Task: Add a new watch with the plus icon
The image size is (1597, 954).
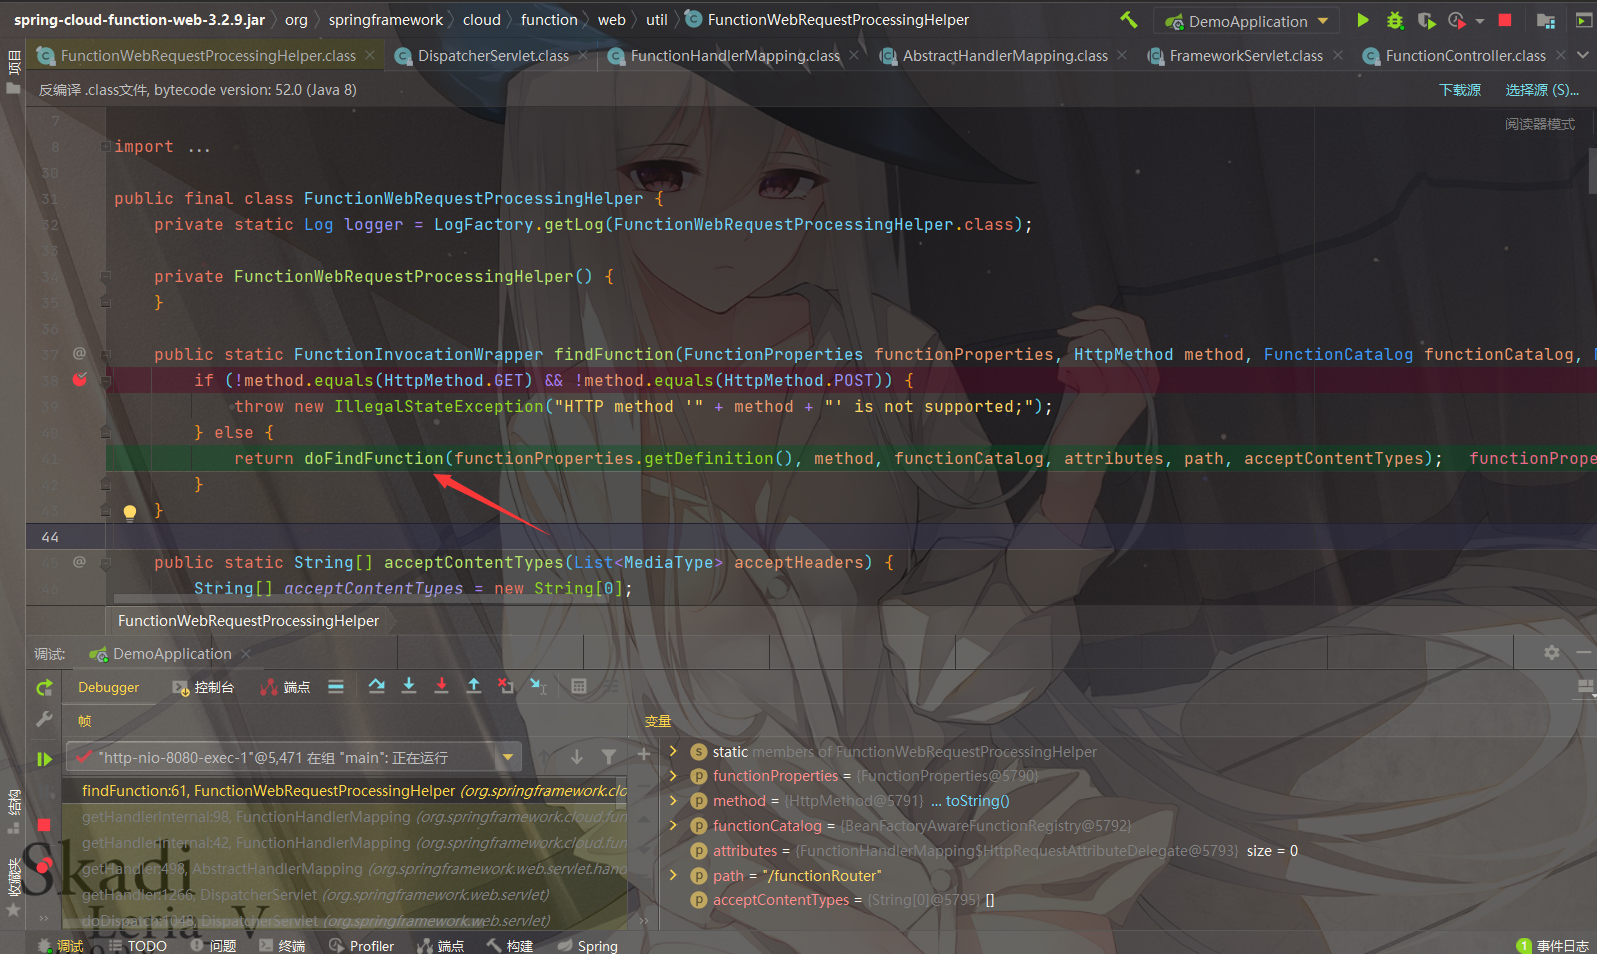Action: pyautogui.click(x=644, y=754)
